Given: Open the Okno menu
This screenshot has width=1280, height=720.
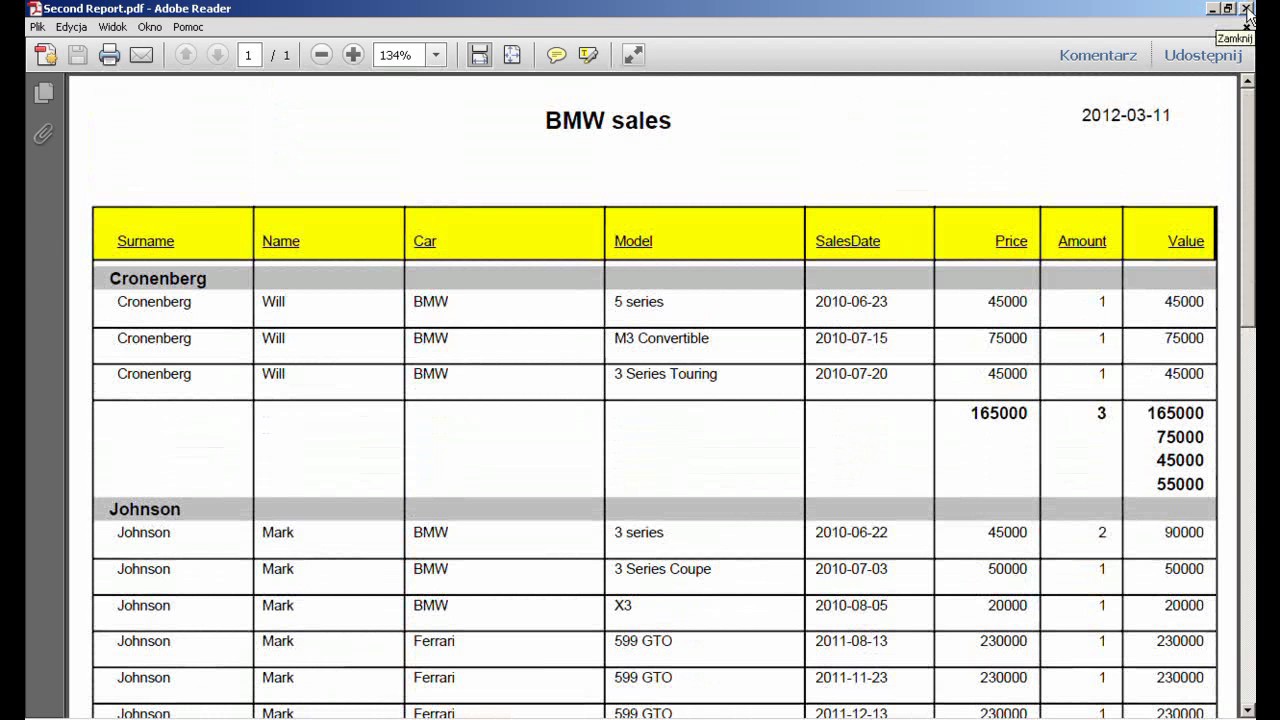Looking at the screenshot, I should [x=150, y=27].
